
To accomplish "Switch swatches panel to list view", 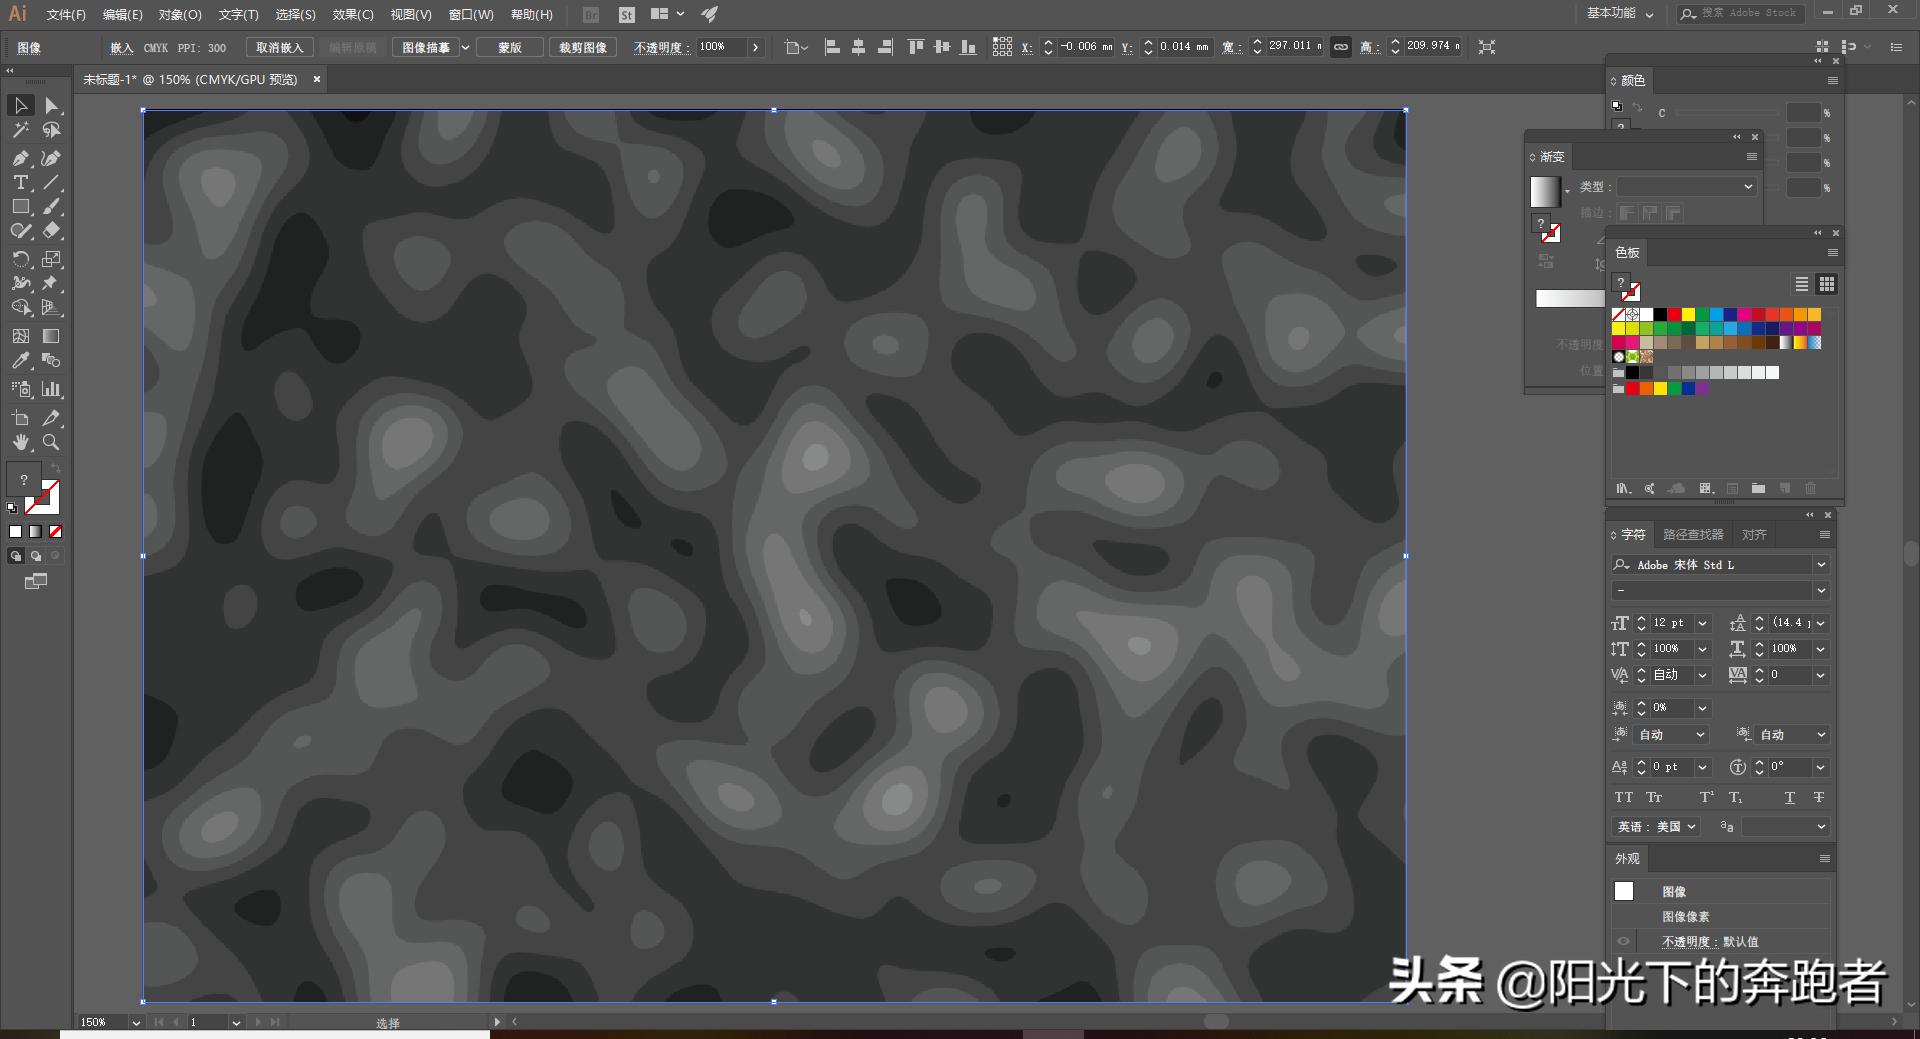I will (x=1802, y=284).
